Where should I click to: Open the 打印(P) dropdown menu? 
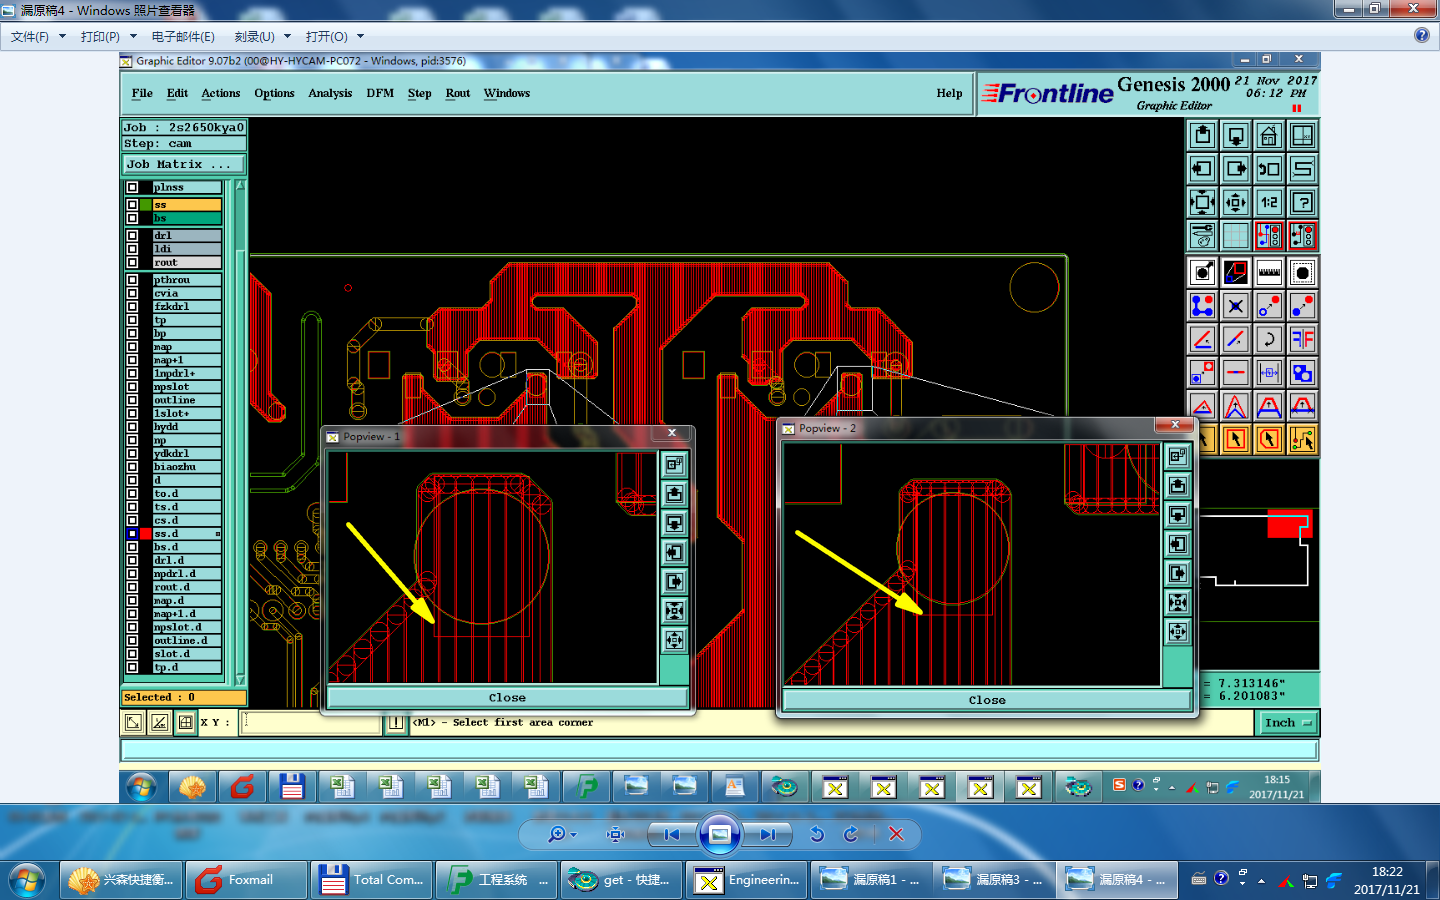click(x=108, y=36)
